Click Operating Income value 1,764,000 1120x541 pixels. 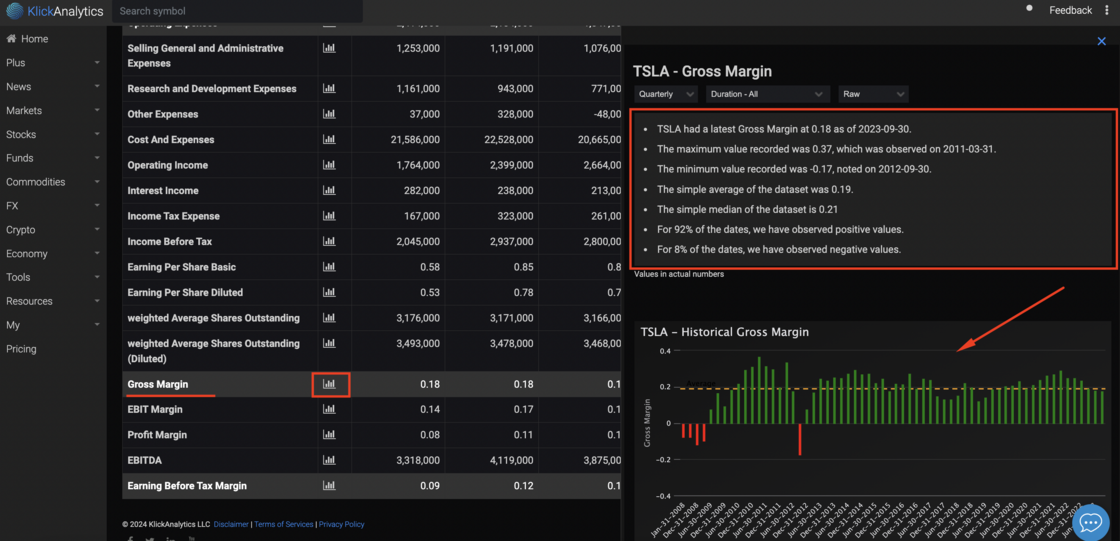pyautogui.click(x=416, y=165)
